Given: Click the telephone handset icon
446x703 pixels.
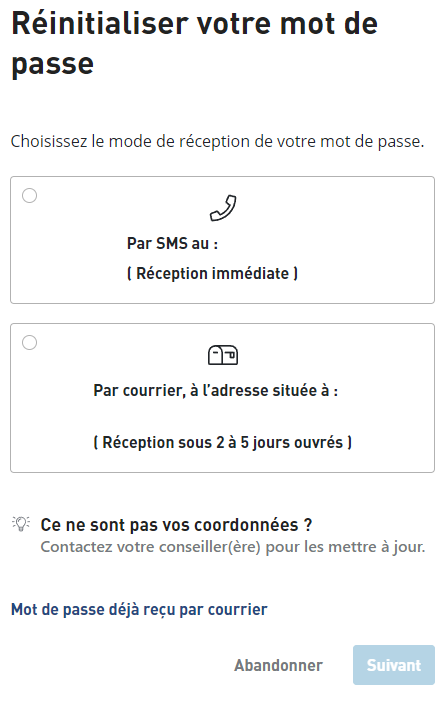Looking at the screenshot, I should click(223, 208).
